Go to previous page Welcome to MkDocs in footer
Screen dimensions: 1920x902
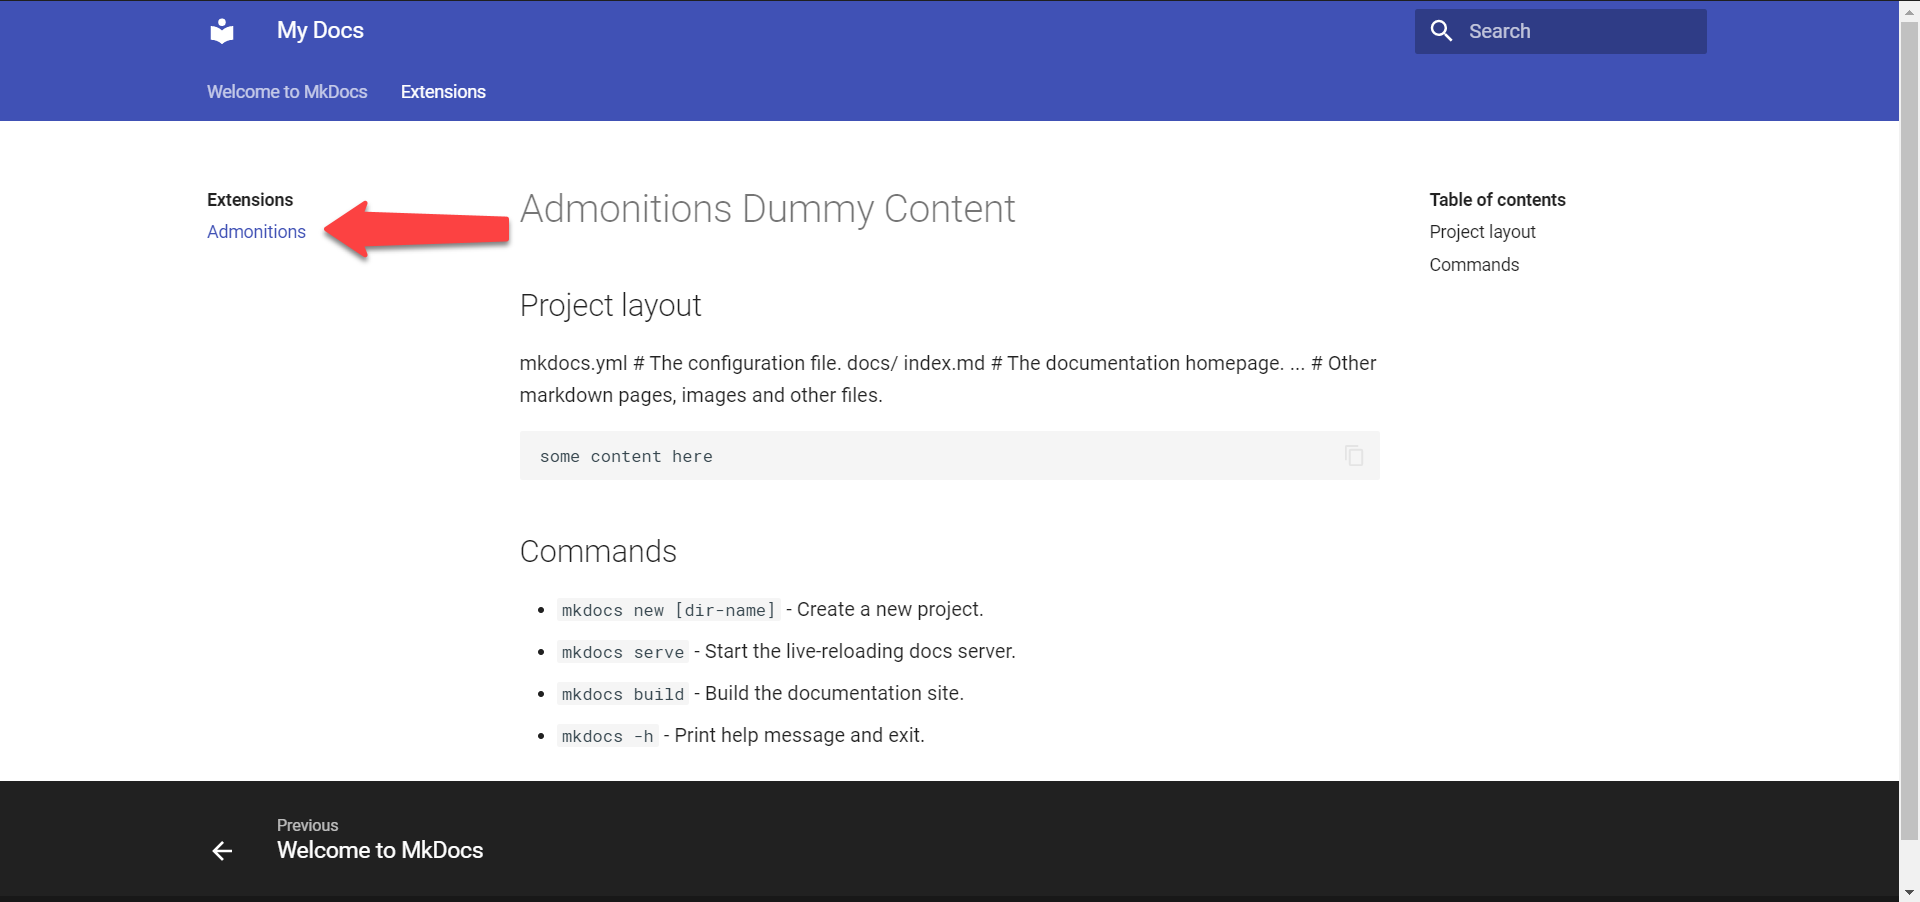(380, 850)
